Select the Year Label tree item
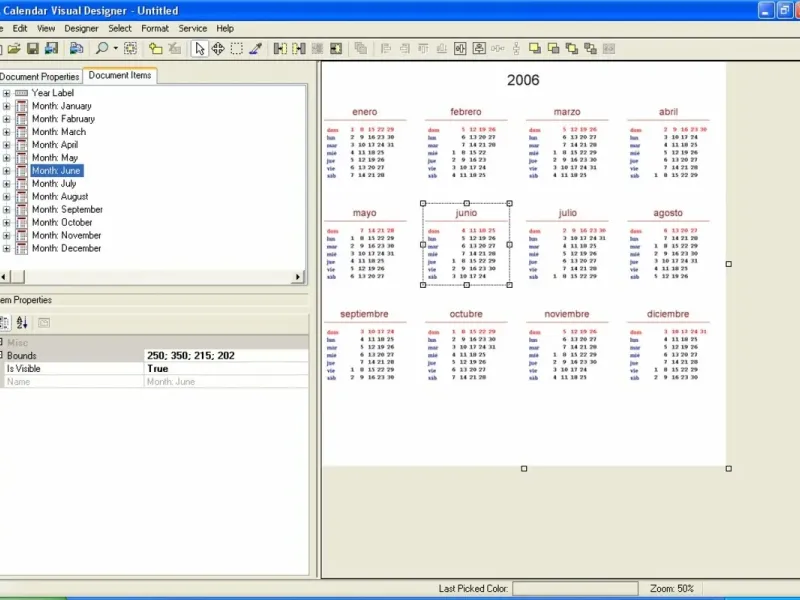This screenshot has width=800, height=600. click(53, 93)
